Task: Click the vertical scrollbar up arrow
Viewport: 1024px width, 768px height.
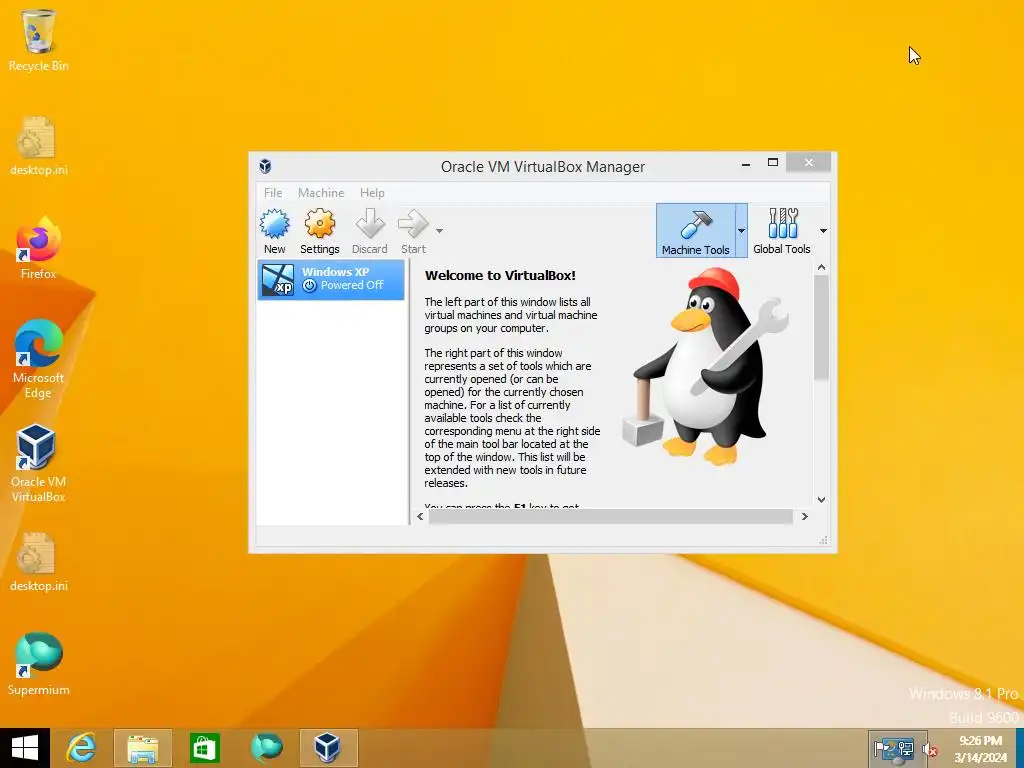Action: tap(822, 267)
